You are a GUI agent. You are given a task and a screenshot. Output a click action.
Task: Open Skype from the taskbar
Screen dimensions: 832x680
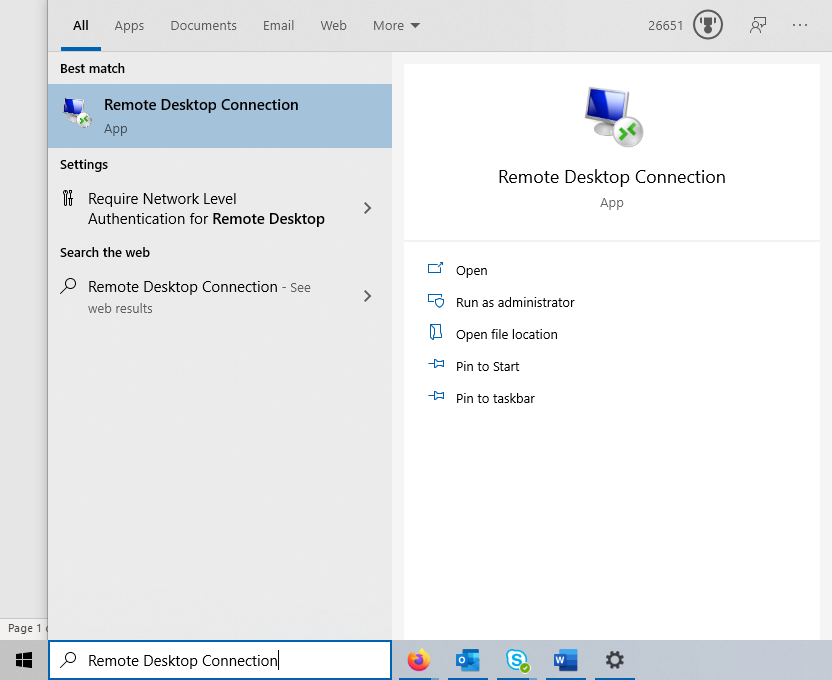[516, 660]
